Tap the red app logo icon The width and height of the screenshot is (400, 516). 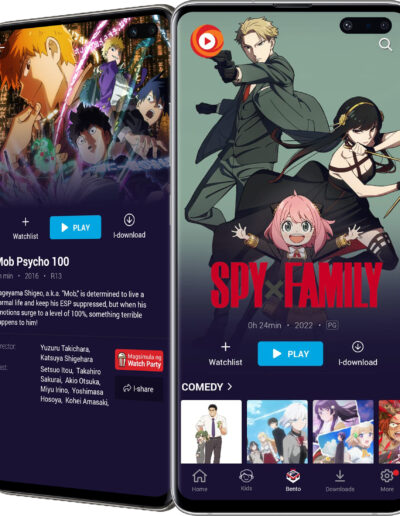(207, 41)
